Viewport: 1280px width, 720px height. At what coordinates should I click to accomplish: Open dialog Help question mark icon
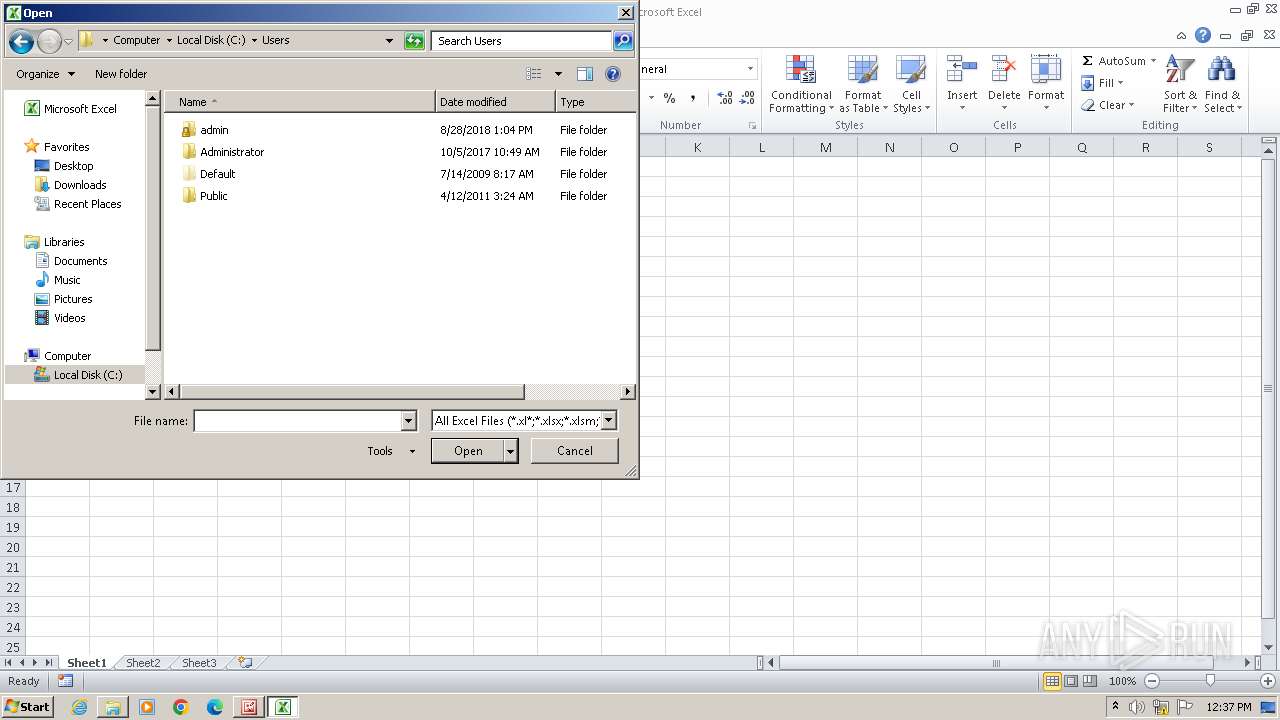(x=613, y=74)
